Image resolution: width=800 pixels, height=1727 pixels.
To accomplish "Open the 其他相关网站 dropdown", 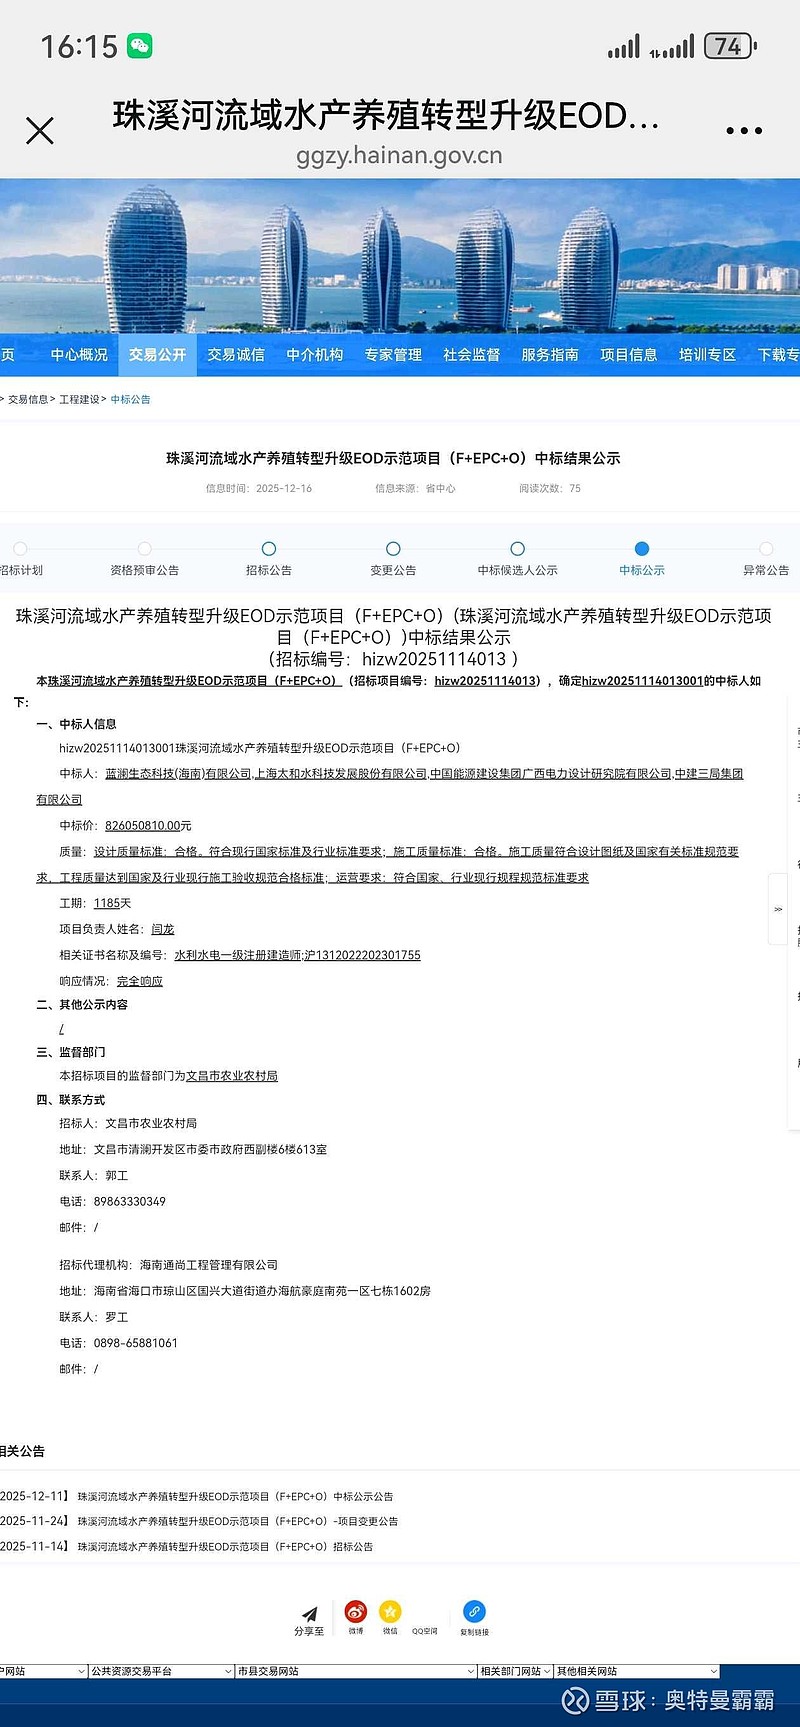I will (637, 1671).
